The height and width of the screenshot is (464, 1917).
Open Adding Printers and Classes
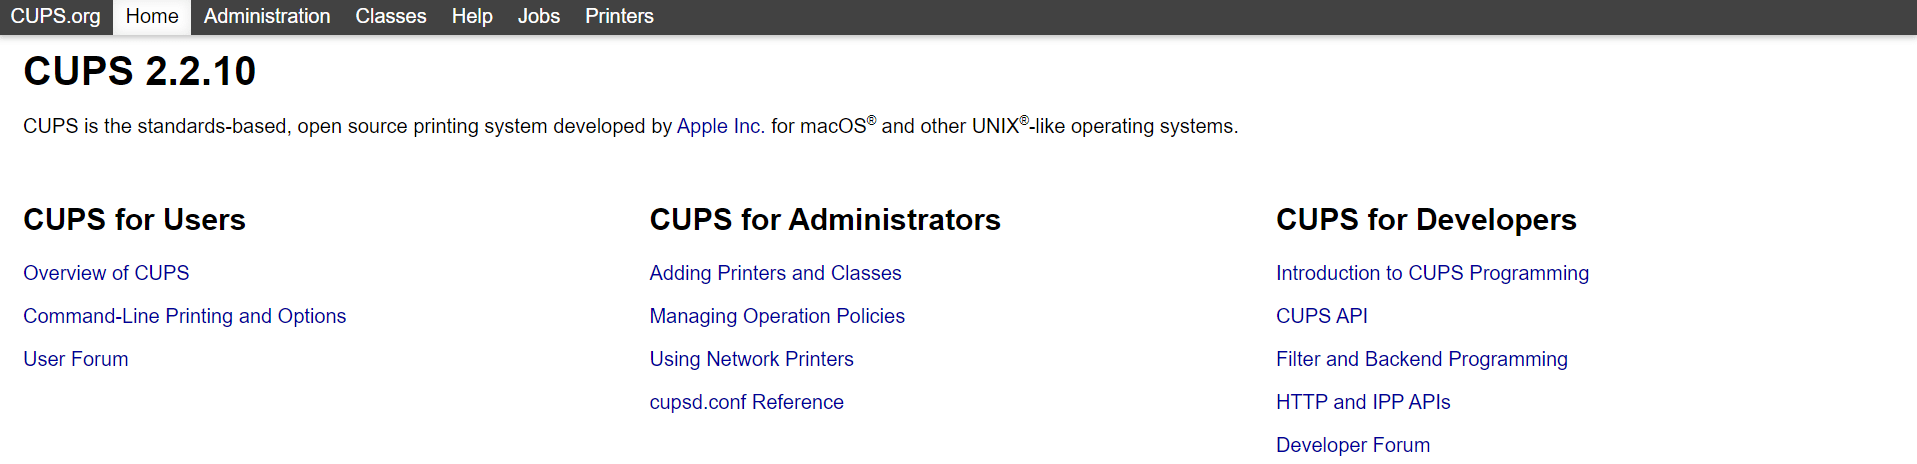click(775, 273)
